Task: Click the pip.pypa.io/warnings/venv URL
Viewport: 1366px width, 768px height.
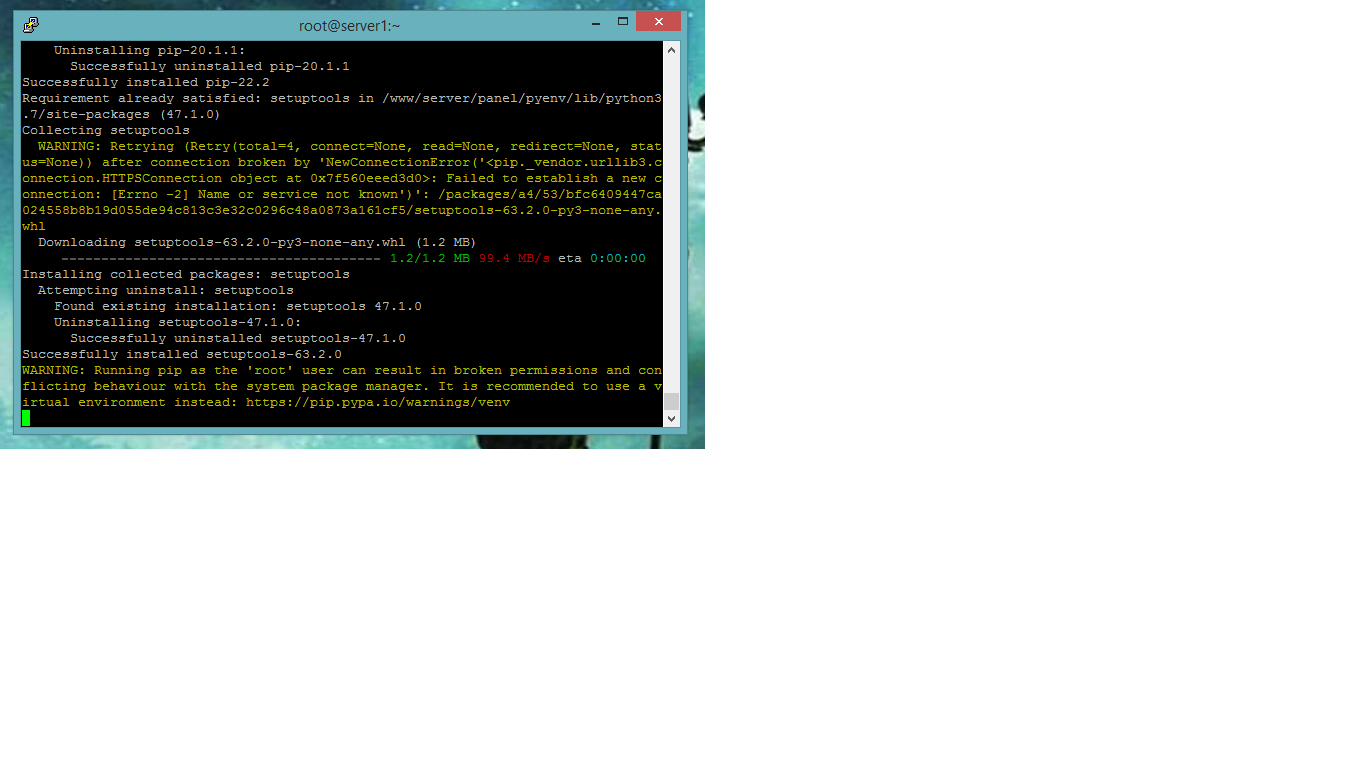Action: point(378,402)
